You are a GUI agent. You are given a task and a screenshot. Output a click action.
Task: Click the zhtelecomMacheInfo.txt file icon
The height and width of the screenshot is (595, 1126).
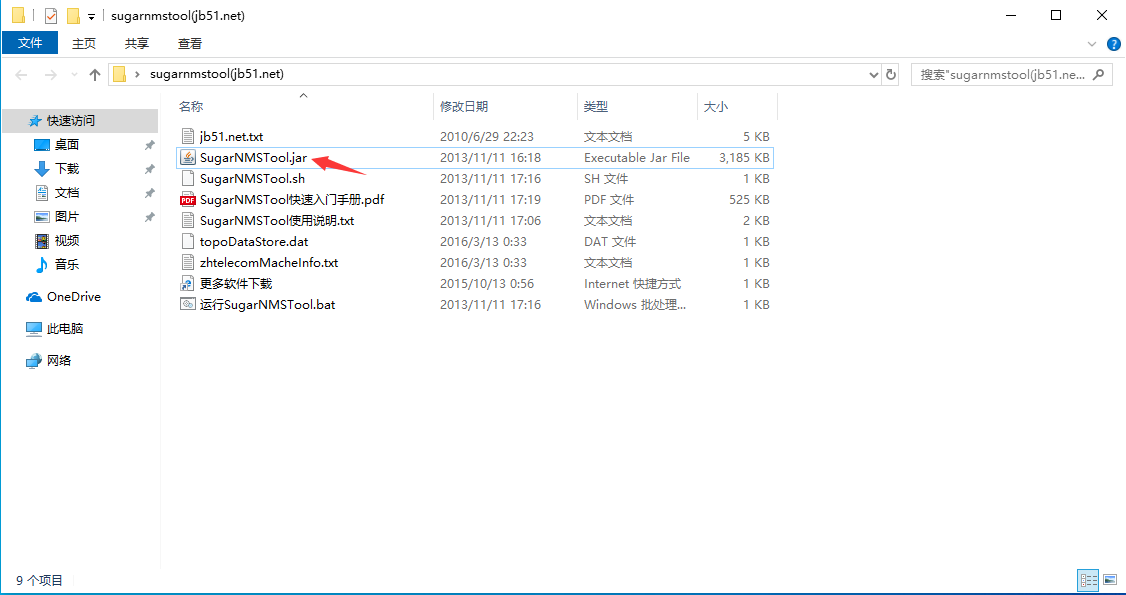coord(187,263)
